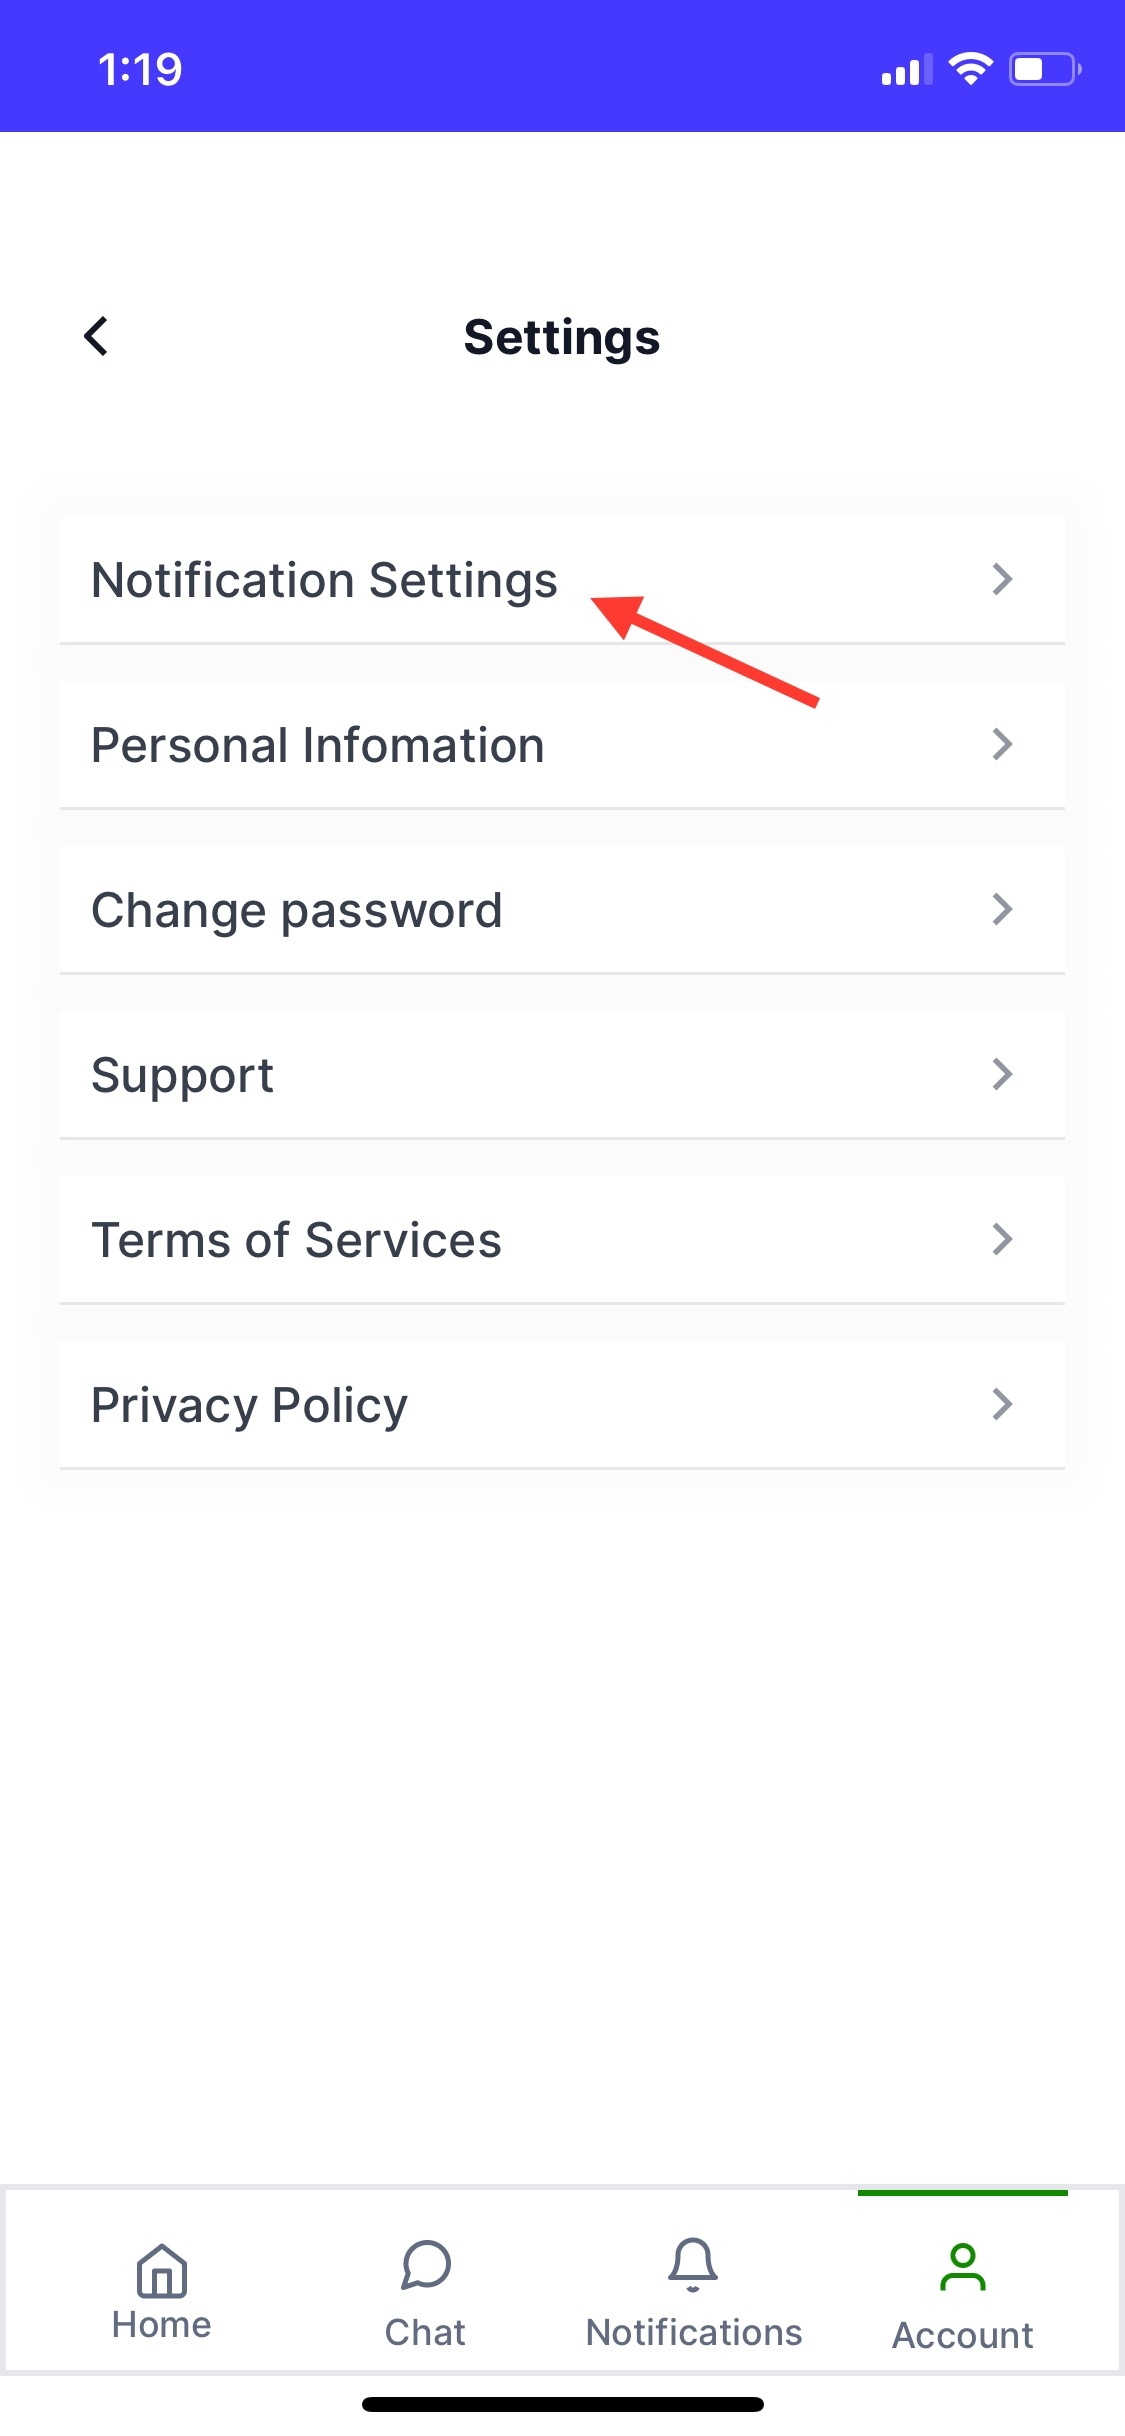Tap the Wi-Fi status icon
This screenshot has height=2436, width=1125.
click(x=969, y=69)
